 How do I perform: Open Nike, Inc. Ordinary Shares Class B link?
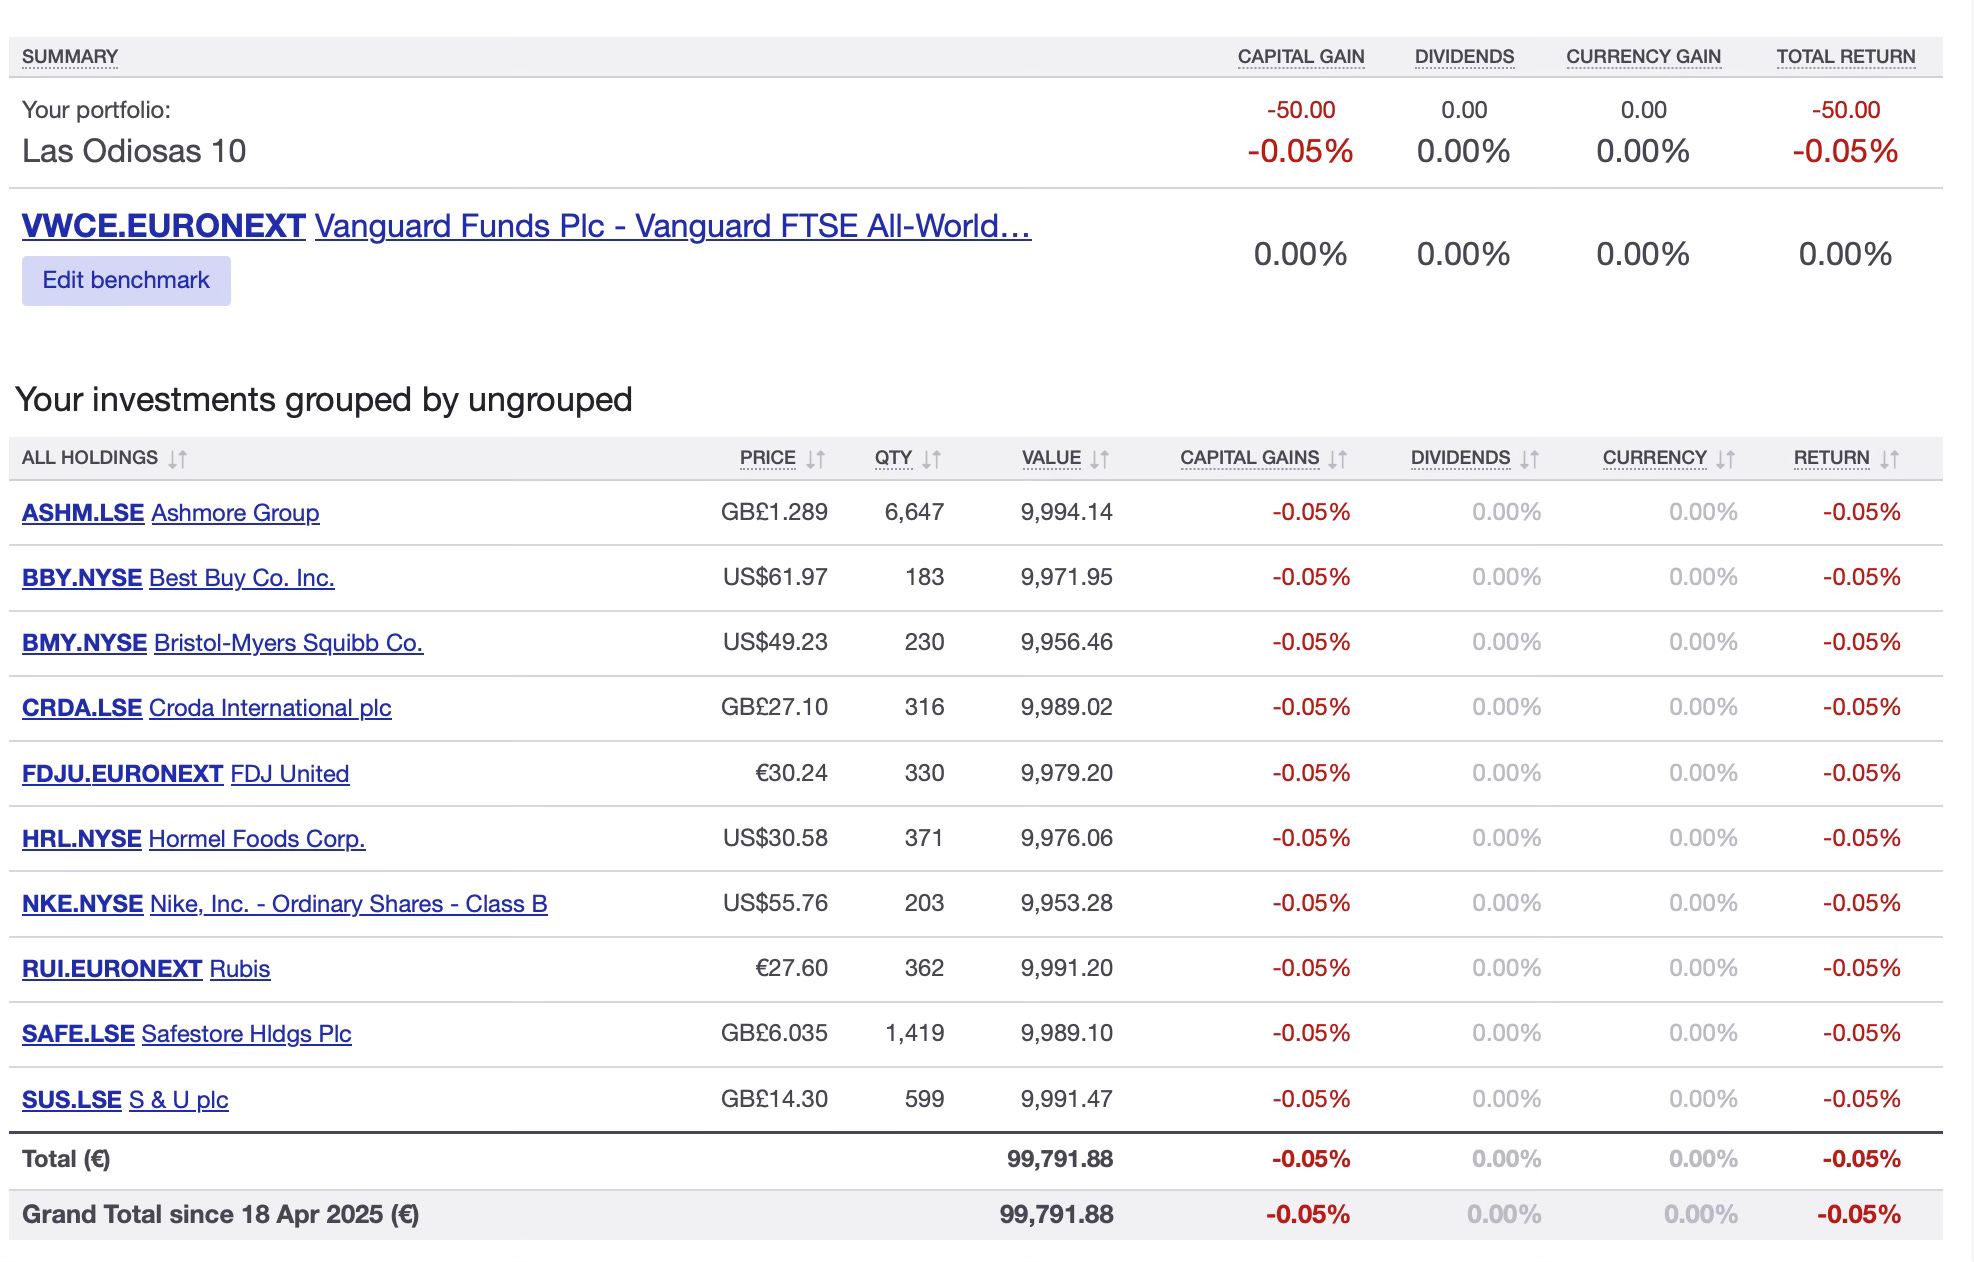[x=349, y=904]
